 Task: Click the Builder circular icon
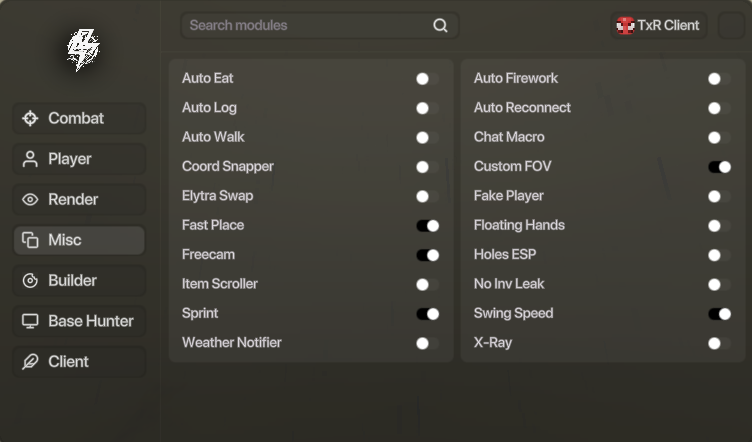pos(30,280)
